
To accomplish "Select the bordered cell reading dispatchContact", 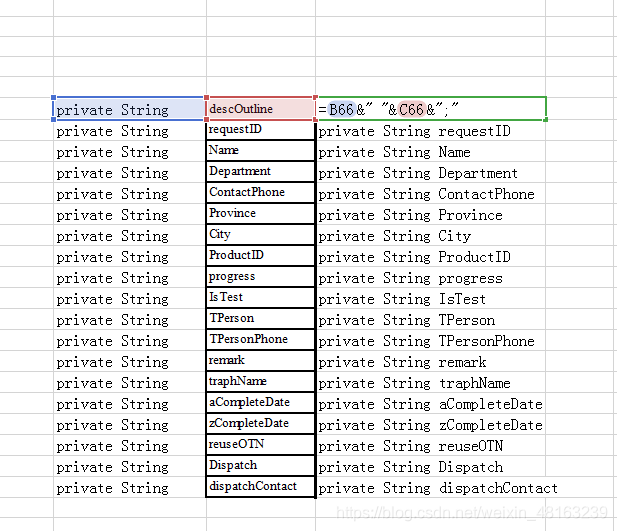I will point(260,487).
